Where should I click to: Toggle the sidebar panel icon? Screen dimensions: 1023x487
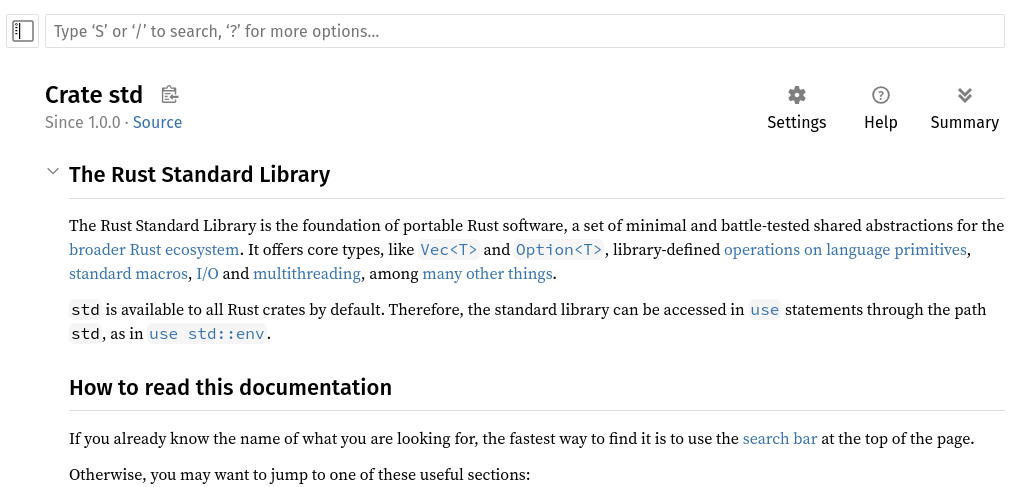pos(23,31)
